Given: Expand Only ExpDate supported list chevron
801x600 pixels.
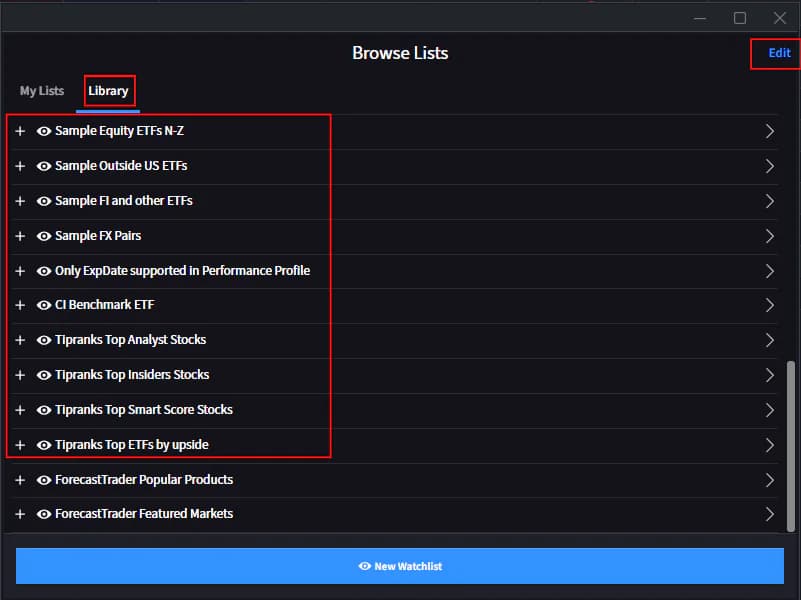Looking at the screenshot, I should (770, 271).
